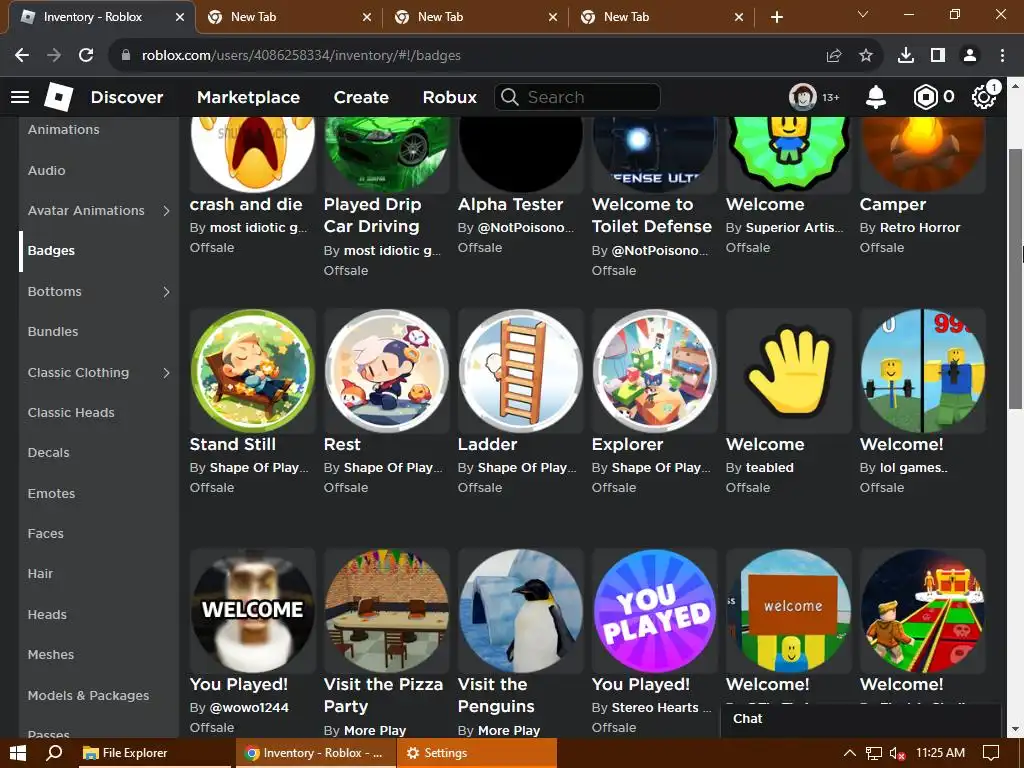Viewport: 1024px width, 768px height.
Task: Open the Windows action center icon
Action: (991, 753)
